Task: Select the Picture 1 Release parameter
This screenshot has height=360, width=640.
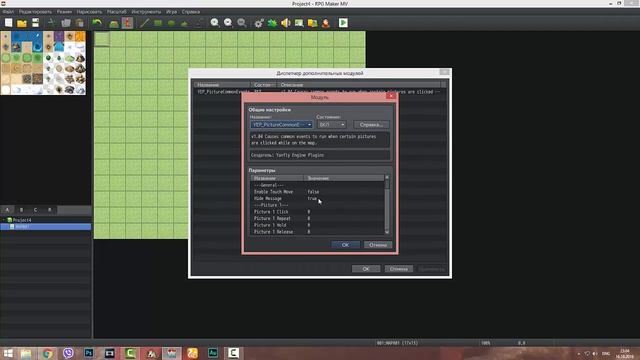Action: (318, 232)
